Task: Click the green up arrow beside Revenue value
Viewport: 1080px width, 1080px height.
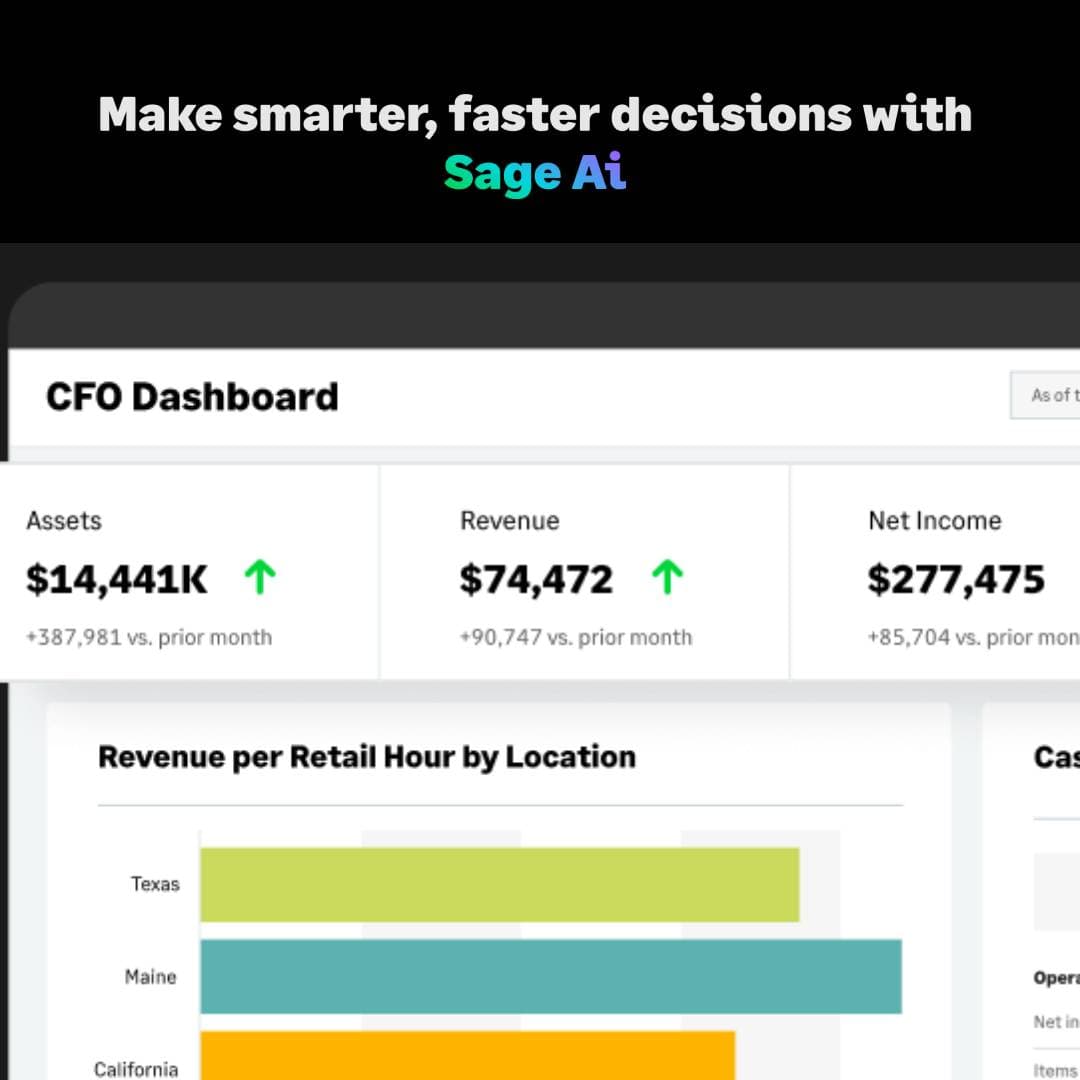Action: tap(667, 577)
